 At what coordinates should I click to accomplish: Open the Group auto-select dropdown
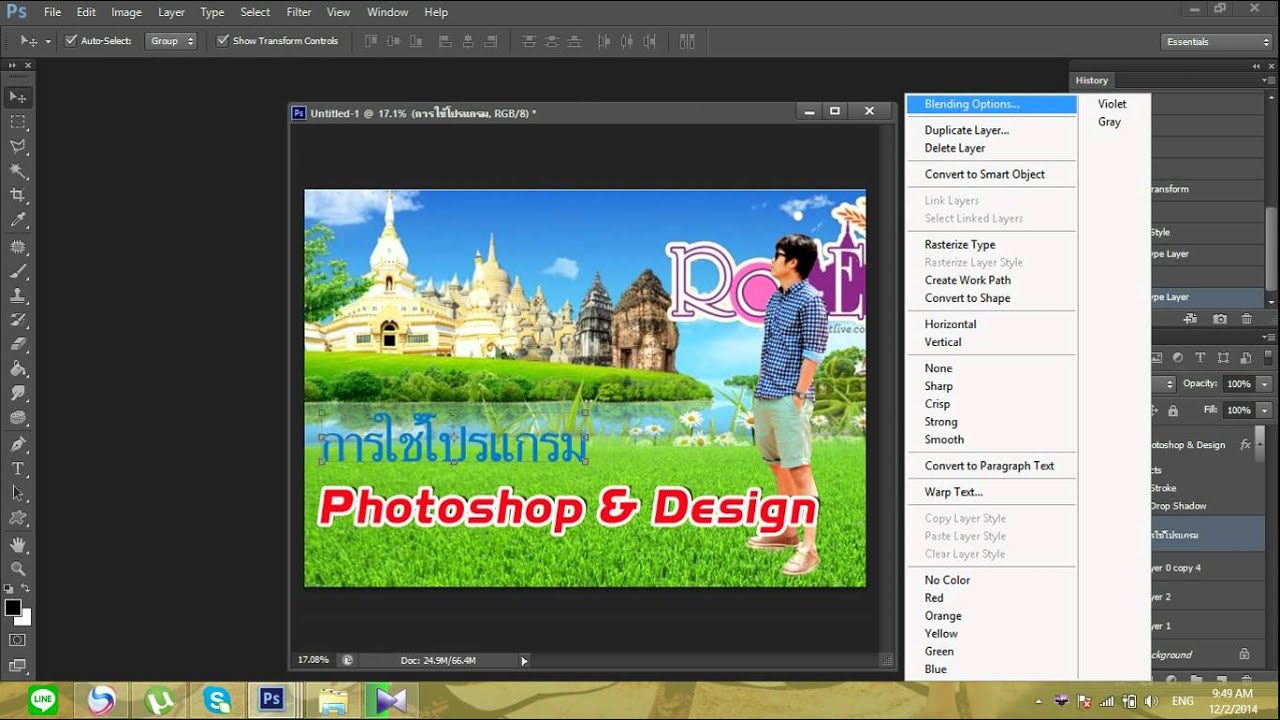click(171, 41)
